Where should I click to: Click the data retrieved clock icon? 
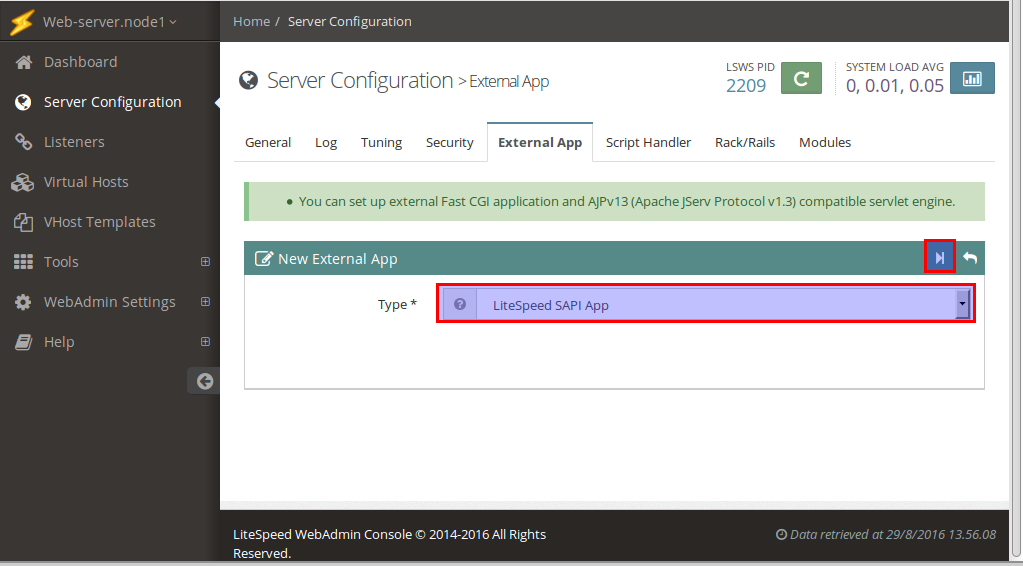(x=781, y=535)
